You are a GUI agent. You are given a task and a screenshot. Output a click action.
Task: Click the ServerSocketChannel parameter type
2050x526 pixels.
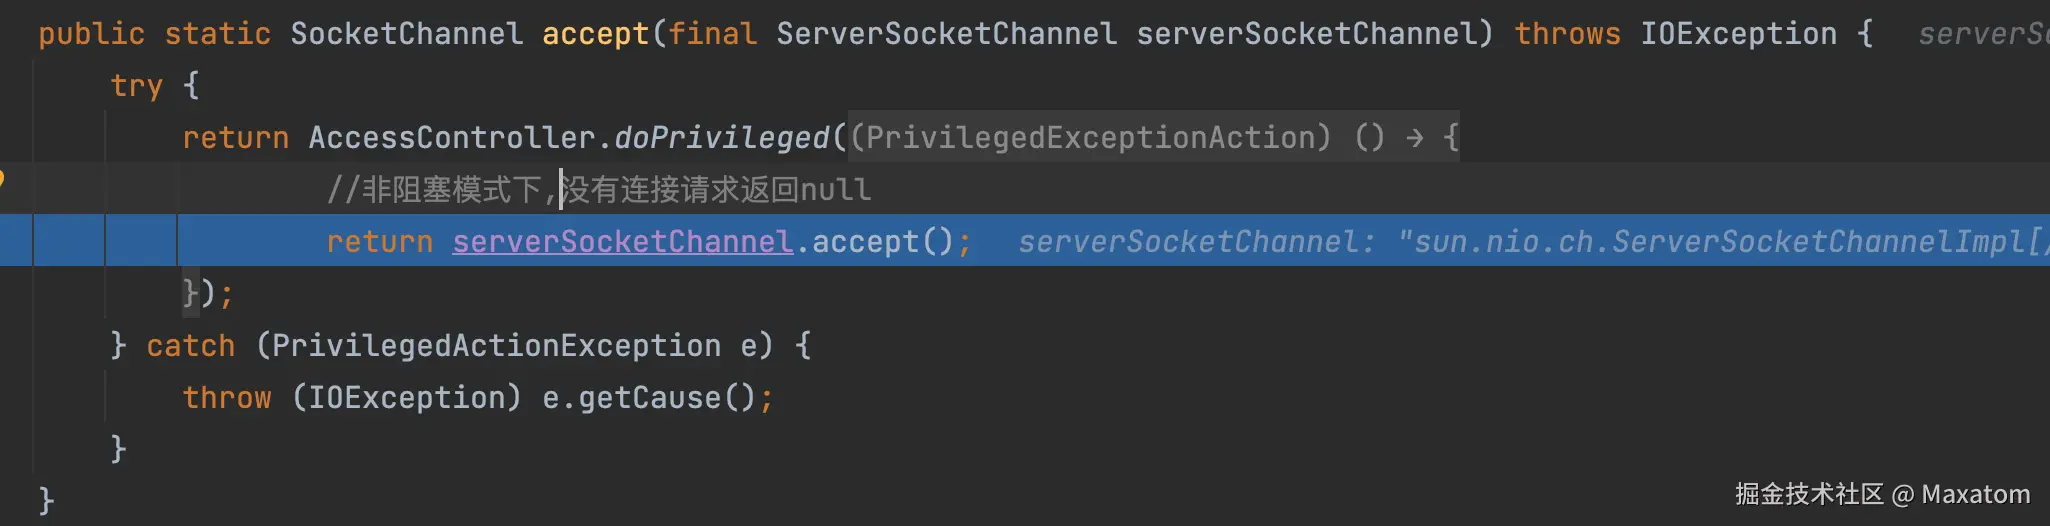946,34
